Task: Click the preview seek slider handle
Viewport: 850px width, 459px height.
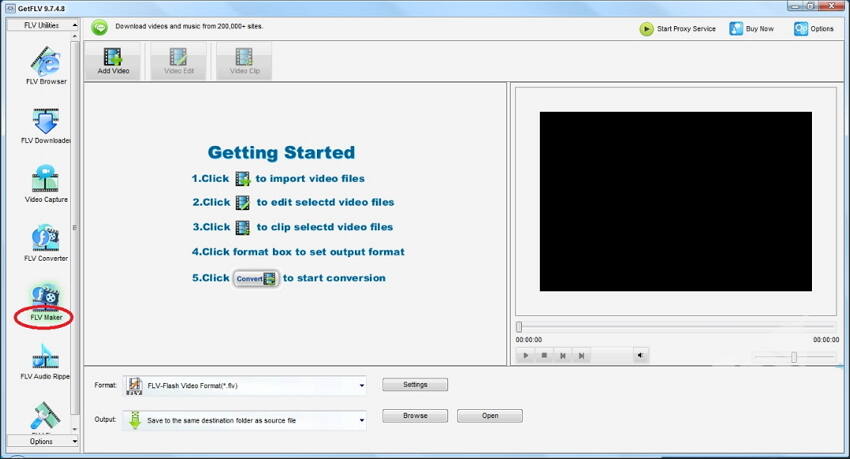Action: tap(519, 327)
